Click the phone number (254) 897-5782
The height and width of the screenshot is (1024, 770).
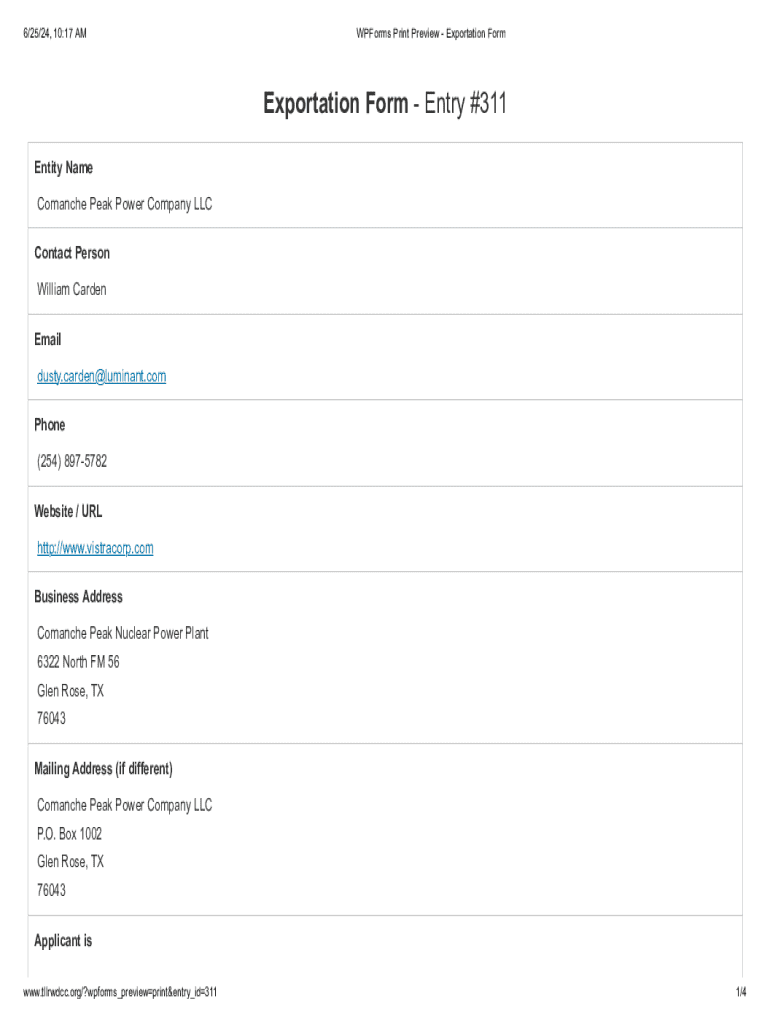click(x=72, y=461)
